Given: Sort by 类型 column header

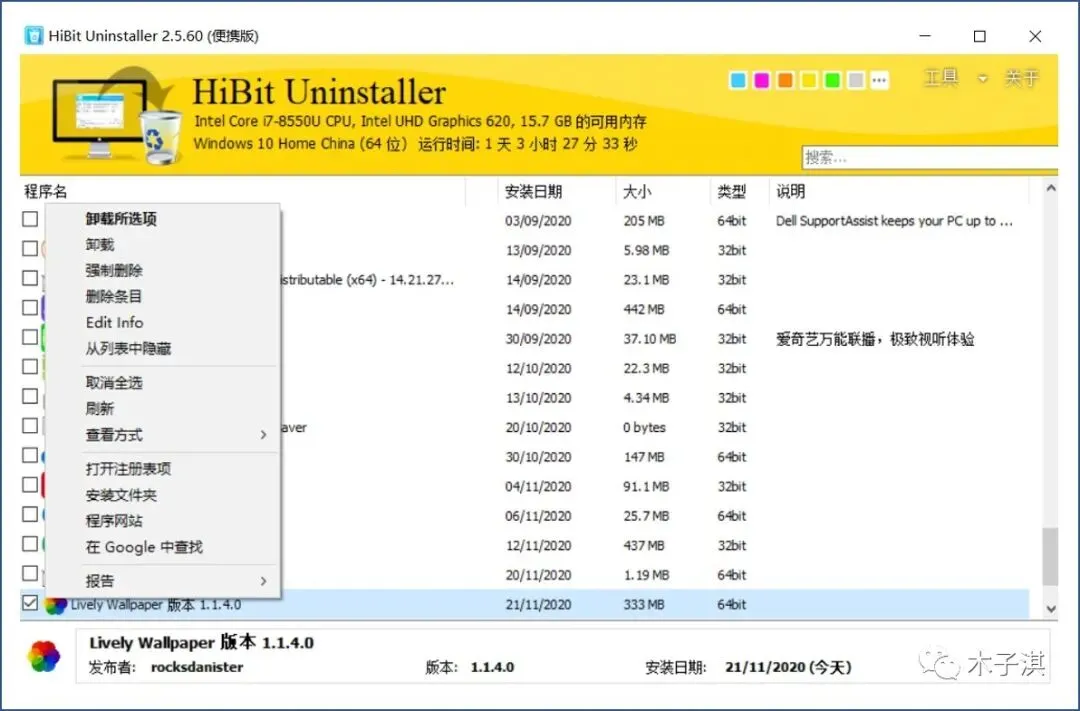Looking at the screenshot, I should click(739, 192).
